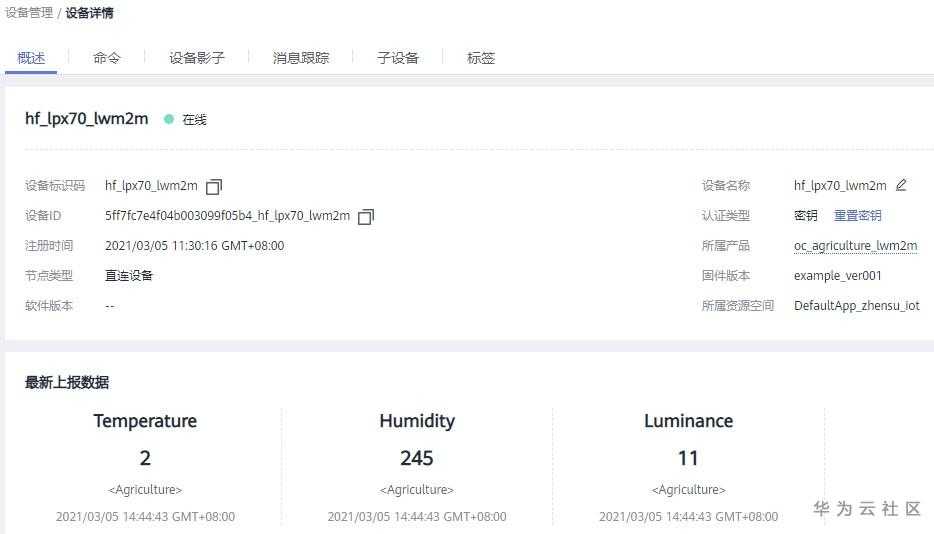Click the 重置密钥 link

[858, 215]
